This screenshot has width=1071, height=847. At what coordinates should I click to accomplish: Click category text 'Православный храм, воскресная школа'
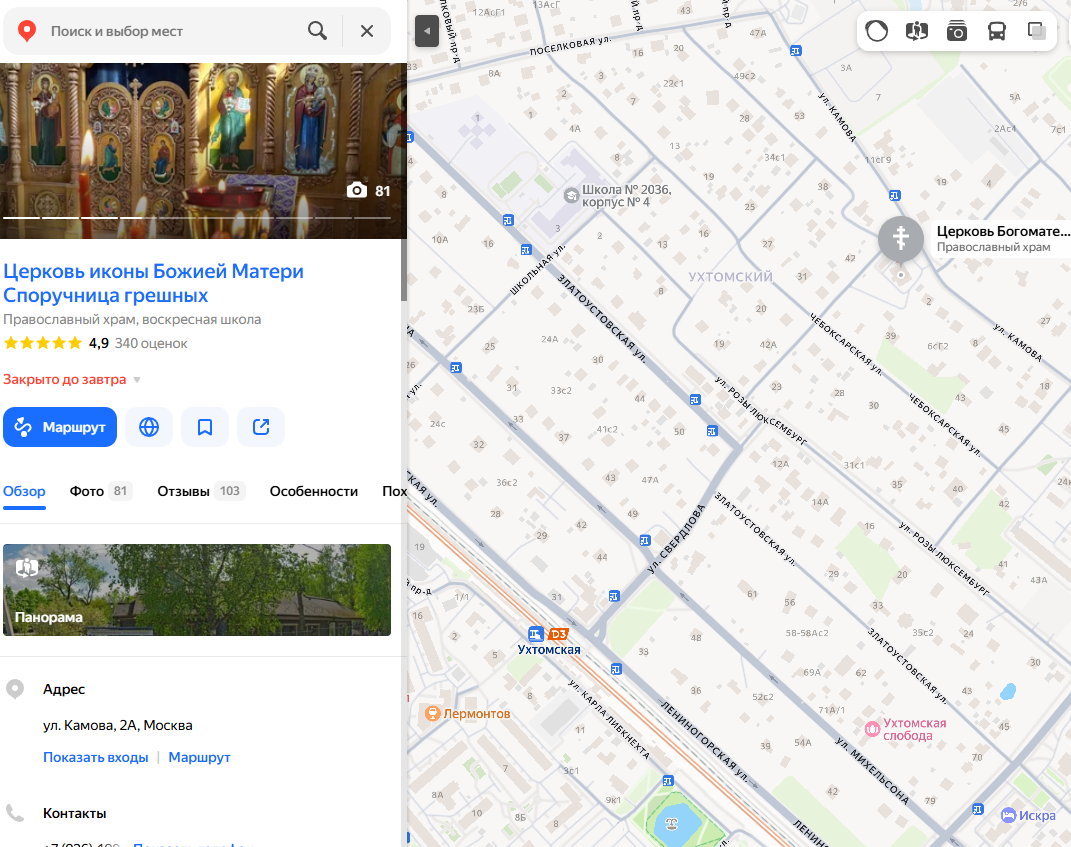[132, 319]
